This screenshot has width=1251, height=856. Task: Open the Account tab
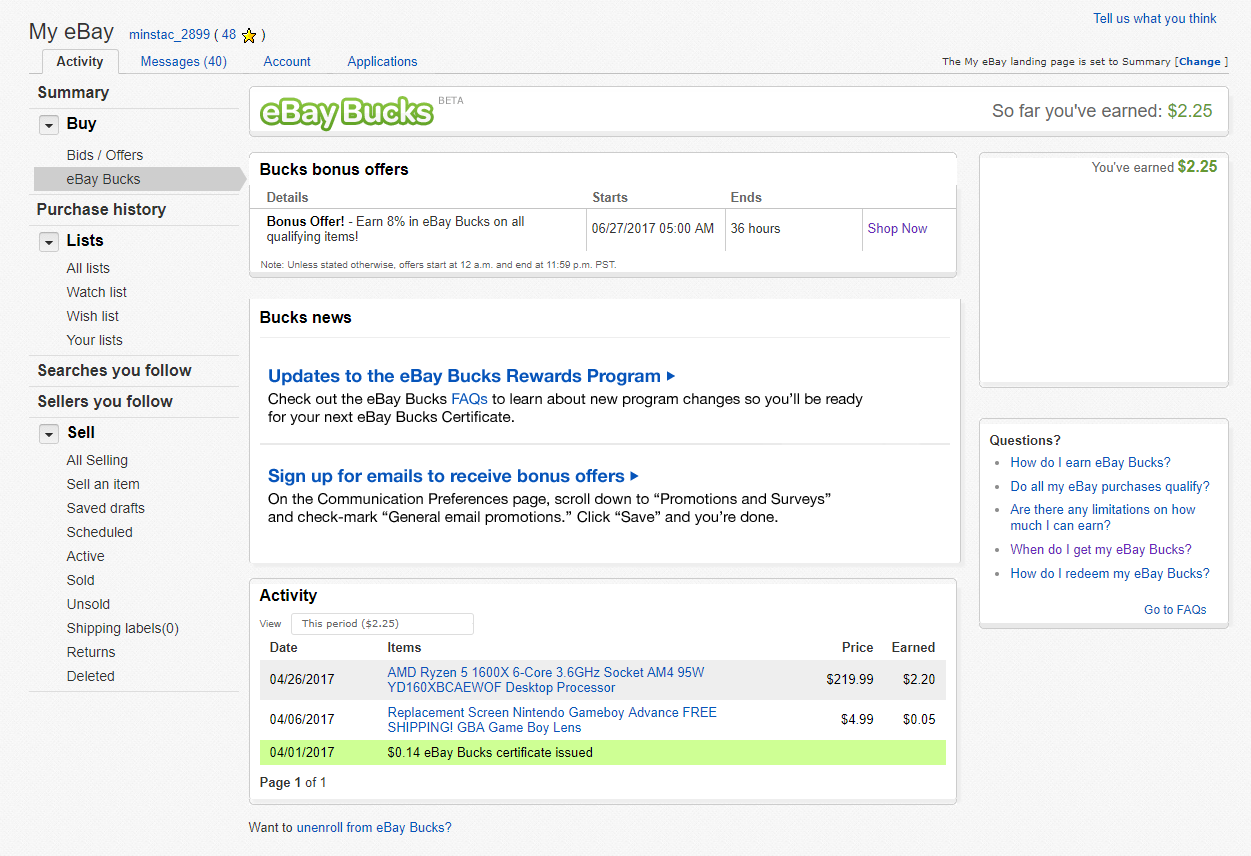point(287,61)
